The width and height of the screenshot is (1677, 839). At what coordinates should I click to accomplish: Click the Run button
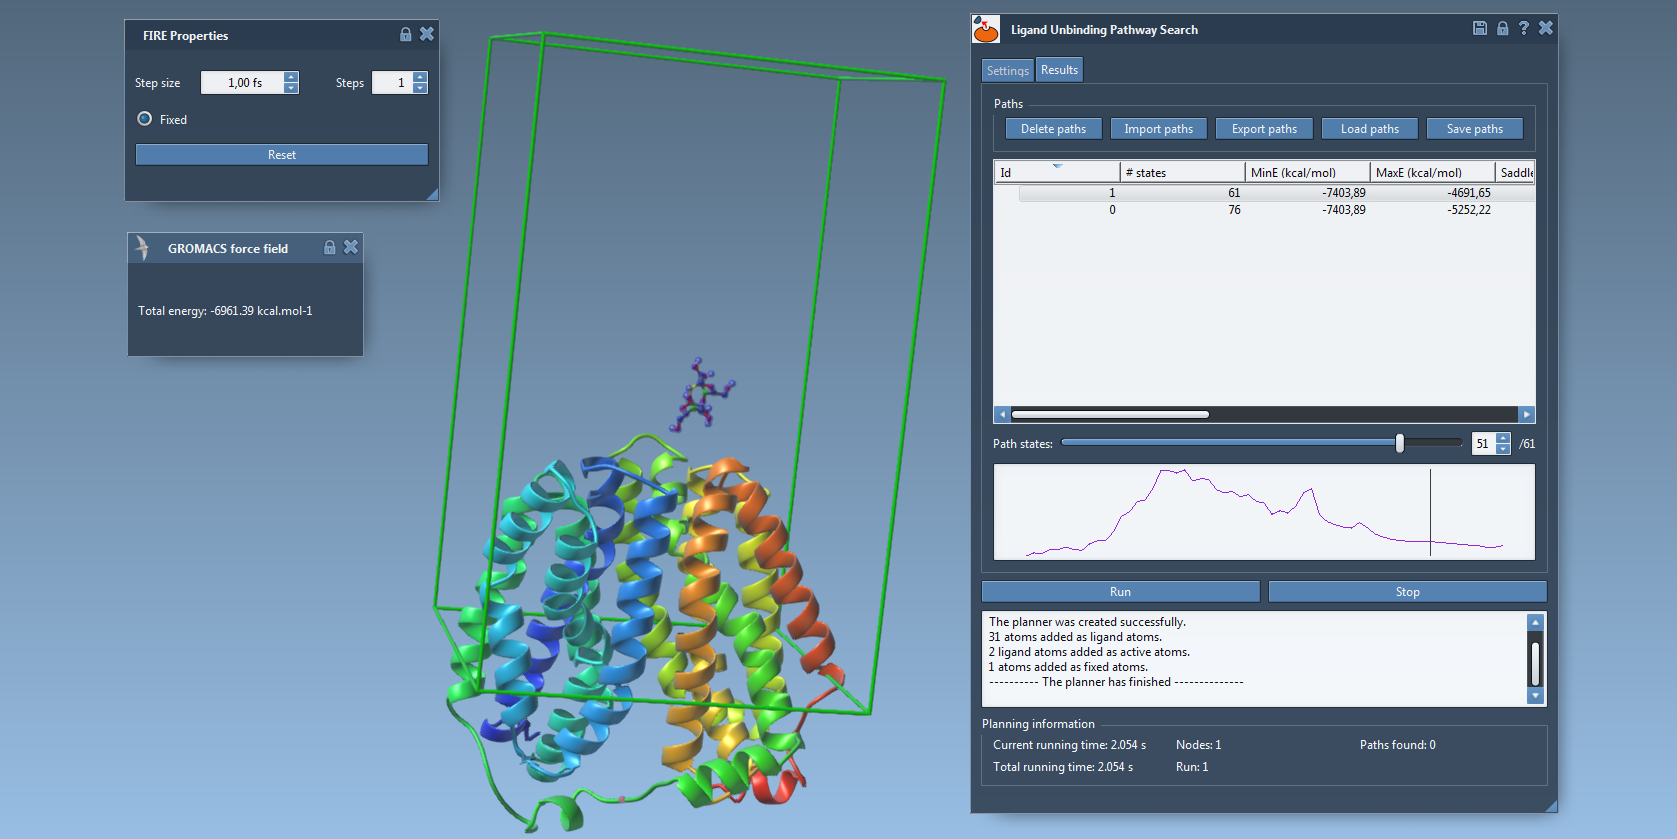tap(1120, 592)
